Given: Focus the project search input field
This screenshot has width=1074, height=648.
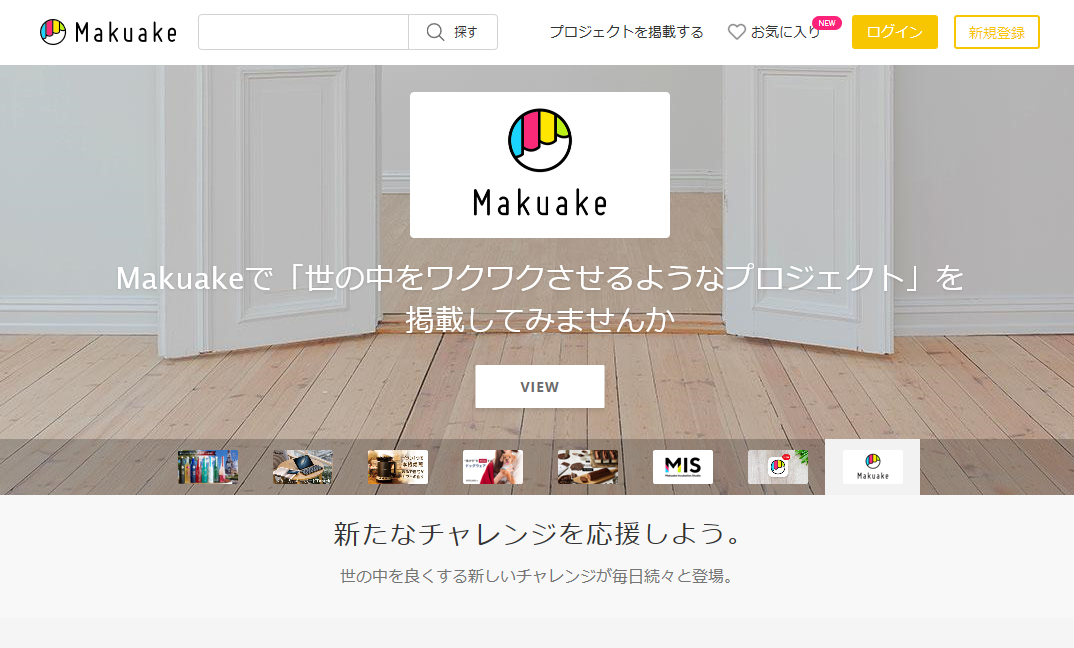Looking at the screenshot, I should (x=303, y=32).
